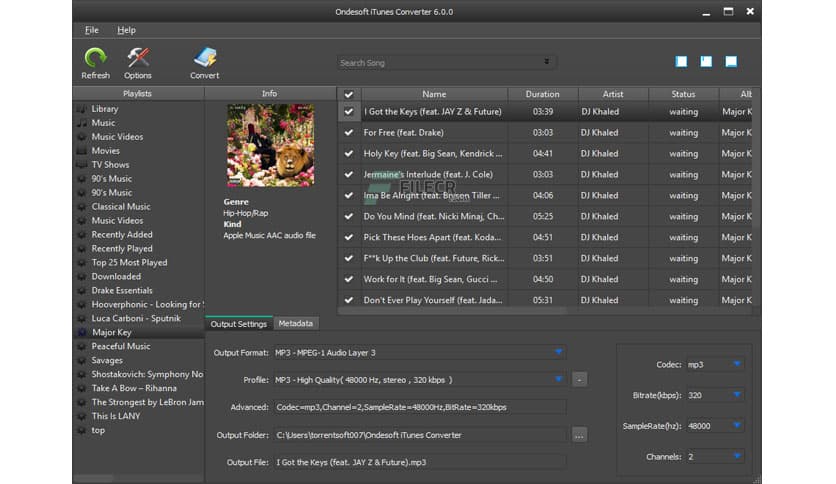Image resolution: width=836 pixels, height=484 pixels.
Task: Click the Refresh toolbar icon
Action: coord(95,58)
